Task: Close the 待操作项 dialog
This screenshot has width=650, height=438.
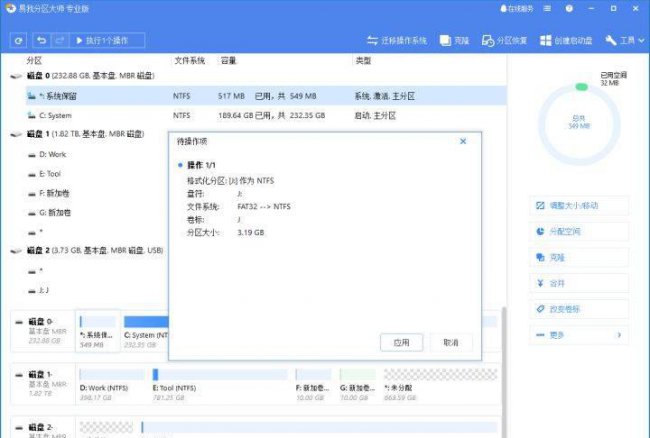Action: tap(463, 141)
